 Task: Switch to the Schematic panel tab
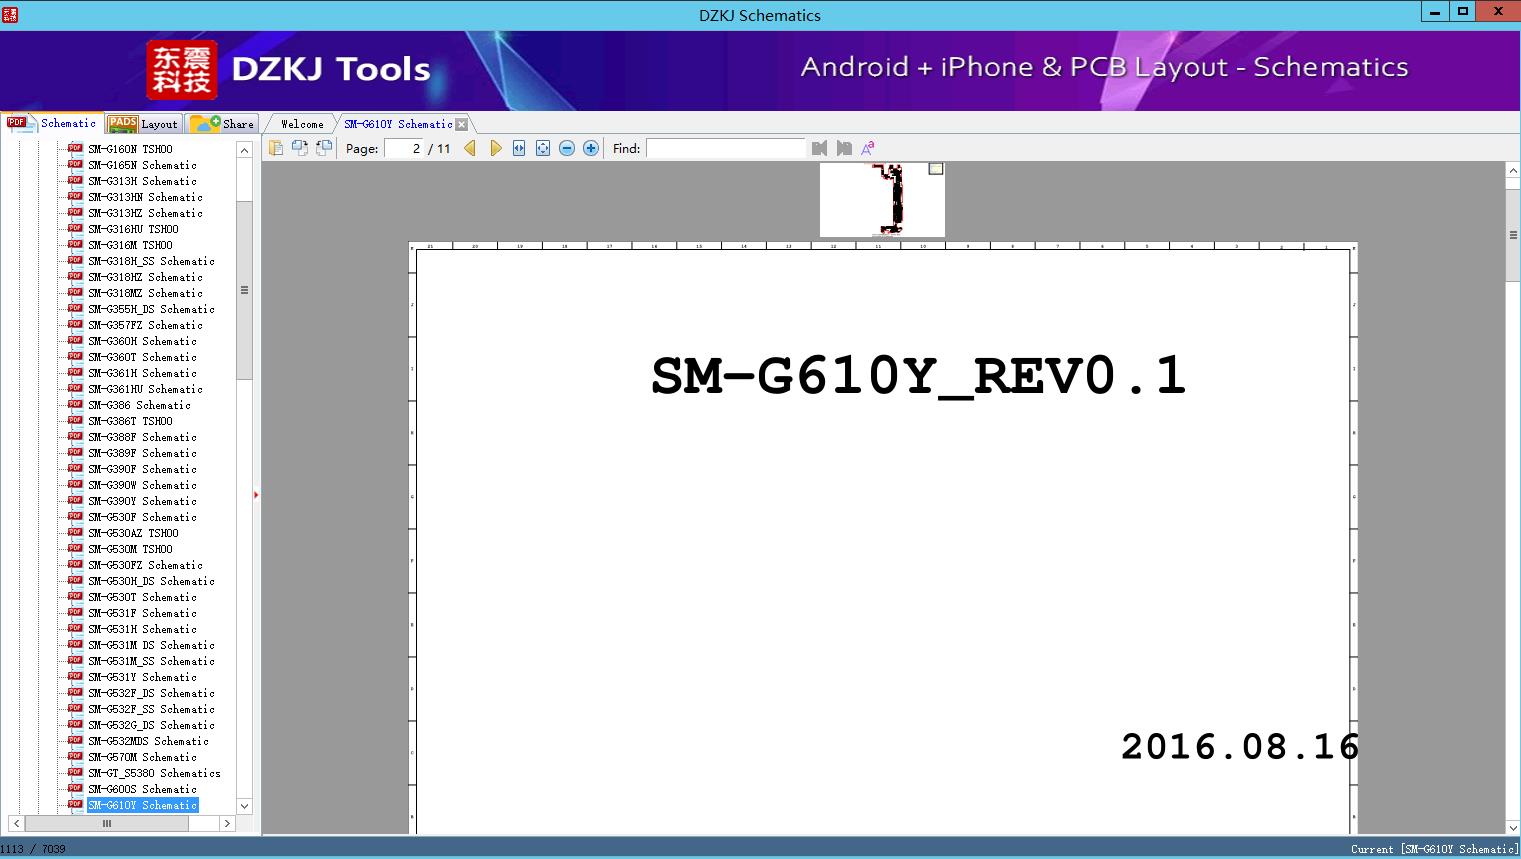[52, 123]
